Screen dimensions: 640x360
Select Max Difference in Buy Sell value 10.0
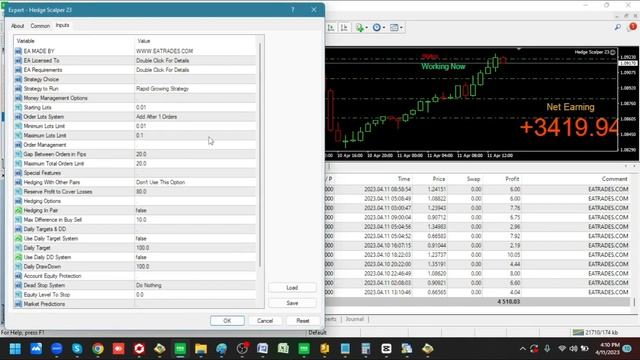tap(141, 220)
